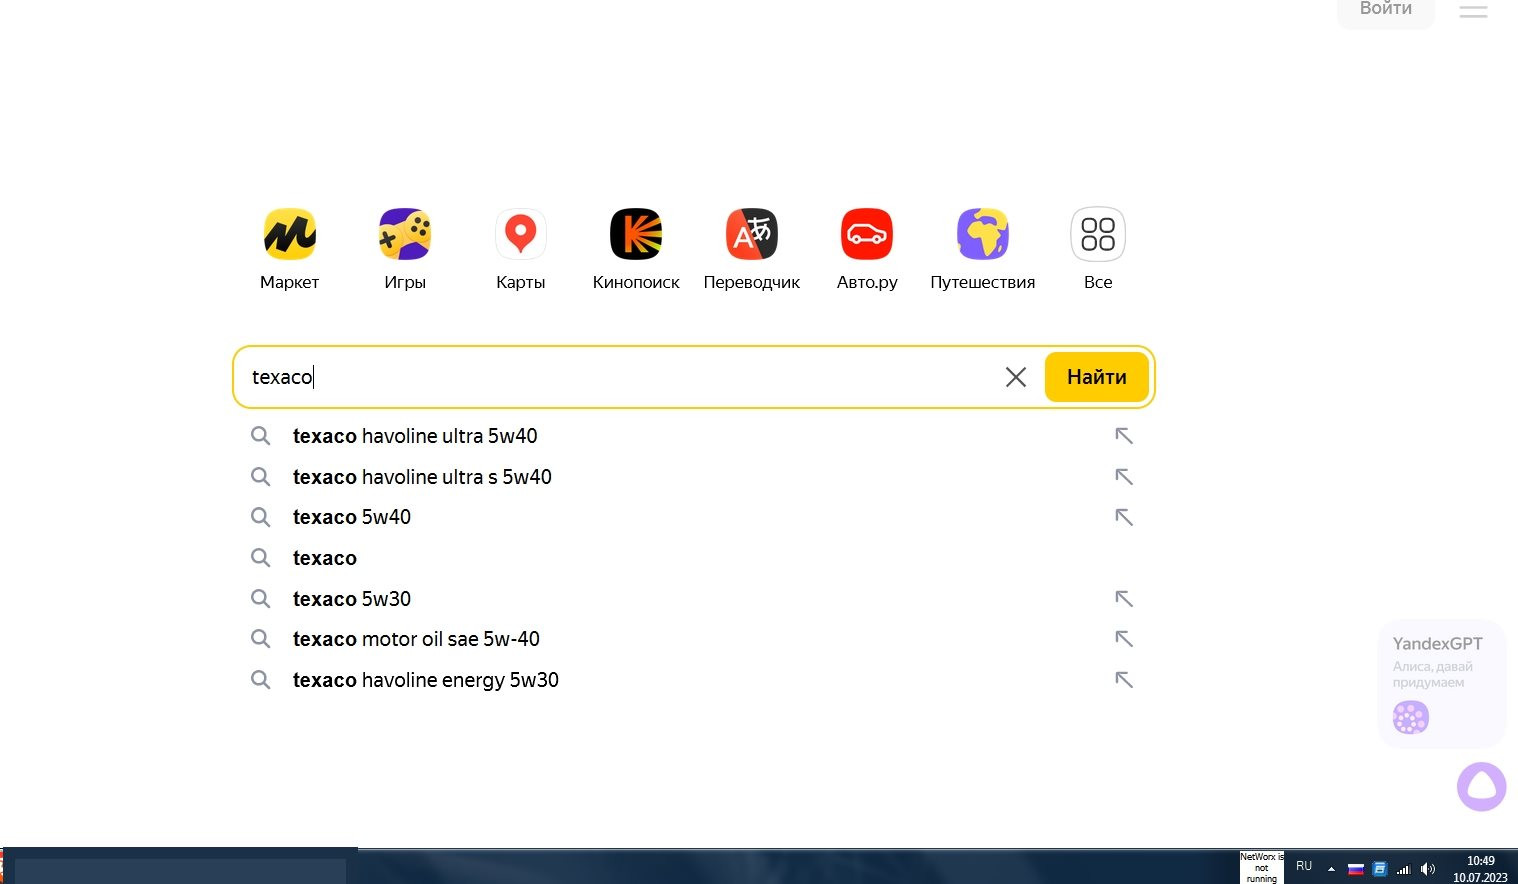Open the Авто.ру car icon

pos(867,234)
